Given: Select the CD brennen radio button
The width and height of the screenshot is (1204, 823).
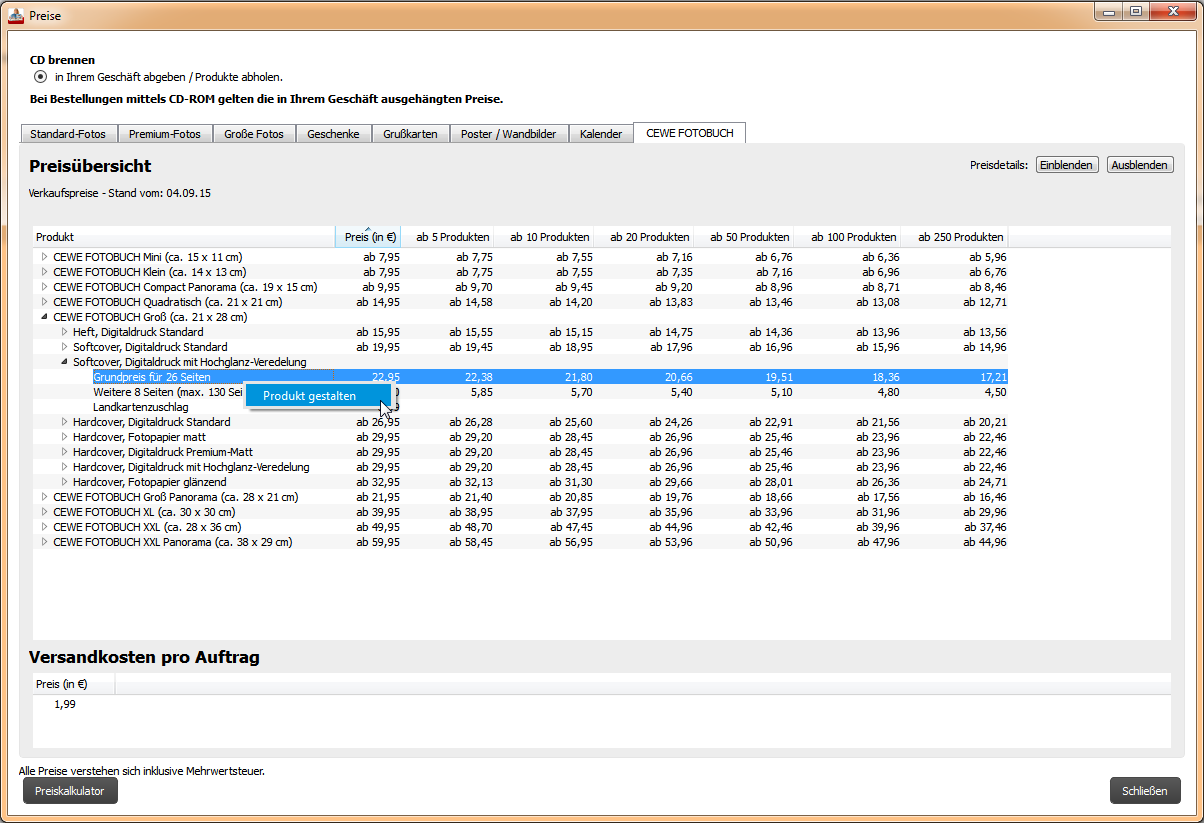Looking at the screenshot, I should pyautogui.click(x=40, y=77).
